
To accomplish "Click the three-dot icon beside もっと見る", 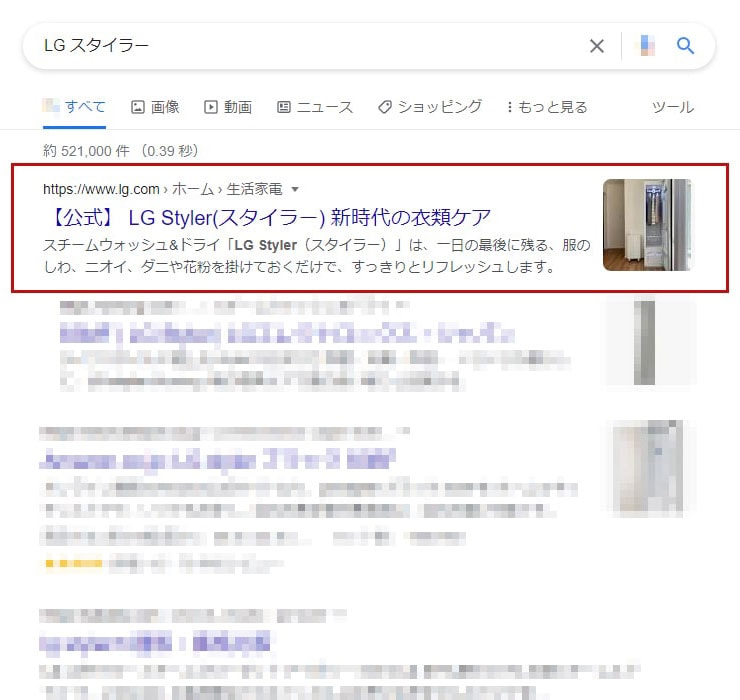I will [509, 107].
